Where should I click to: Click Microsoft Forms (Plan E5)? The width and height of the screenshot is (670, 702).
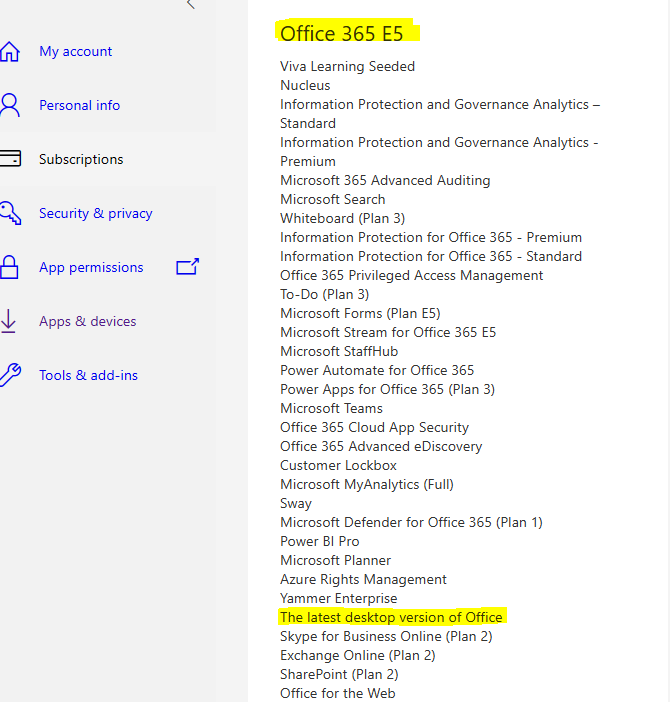(x=360, y=313)
